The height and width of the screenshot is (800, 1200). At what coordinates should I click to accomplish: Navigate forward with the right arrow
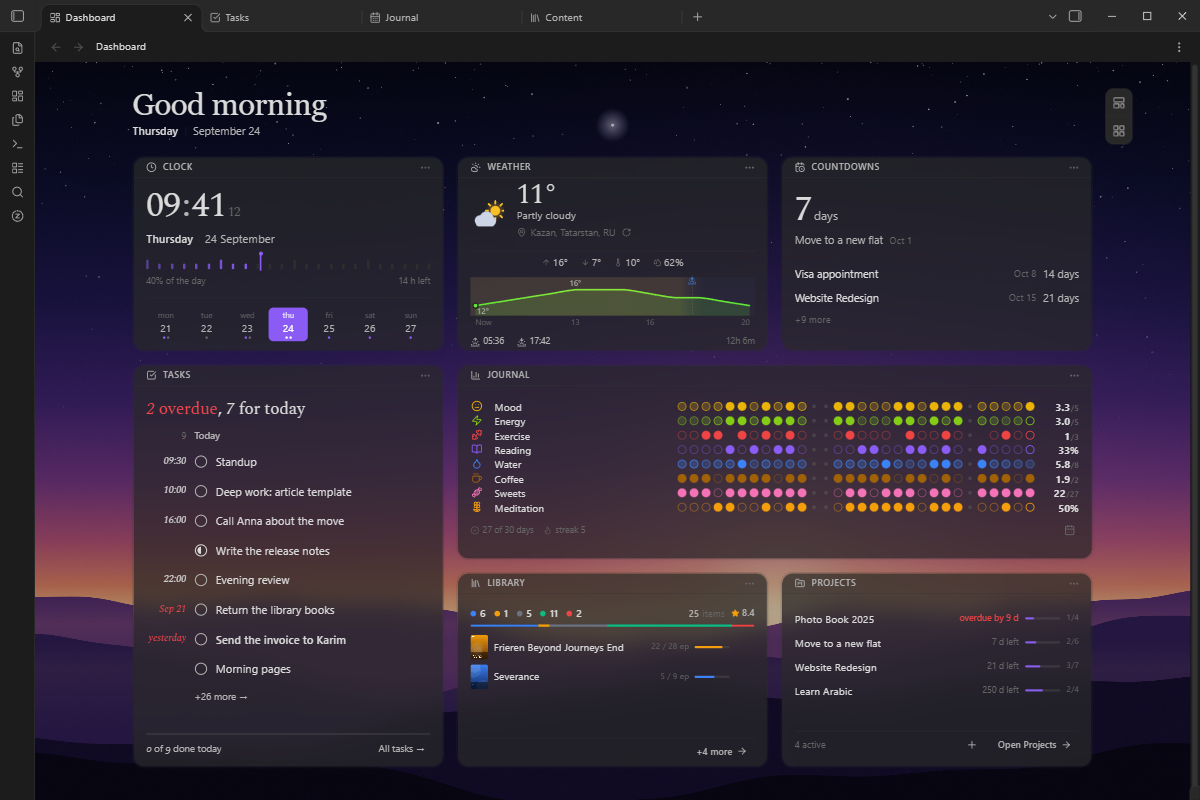[78, 47]
